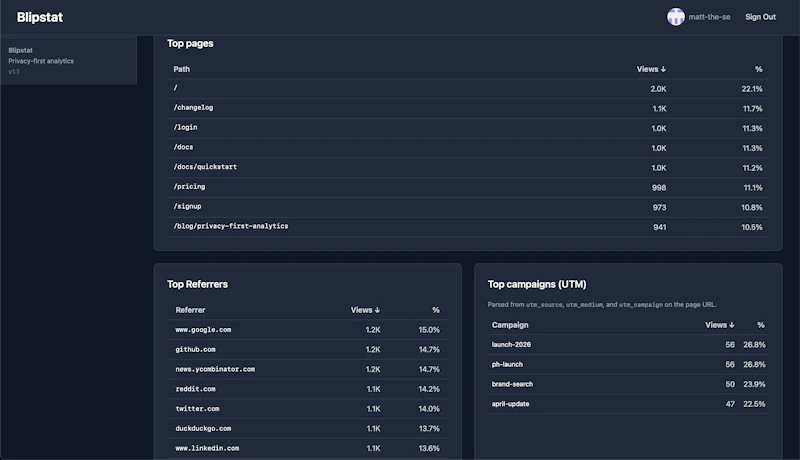Click the v1.1 version label
The image size is (800, 460).
pyautogui.click(x=14, y=72)
